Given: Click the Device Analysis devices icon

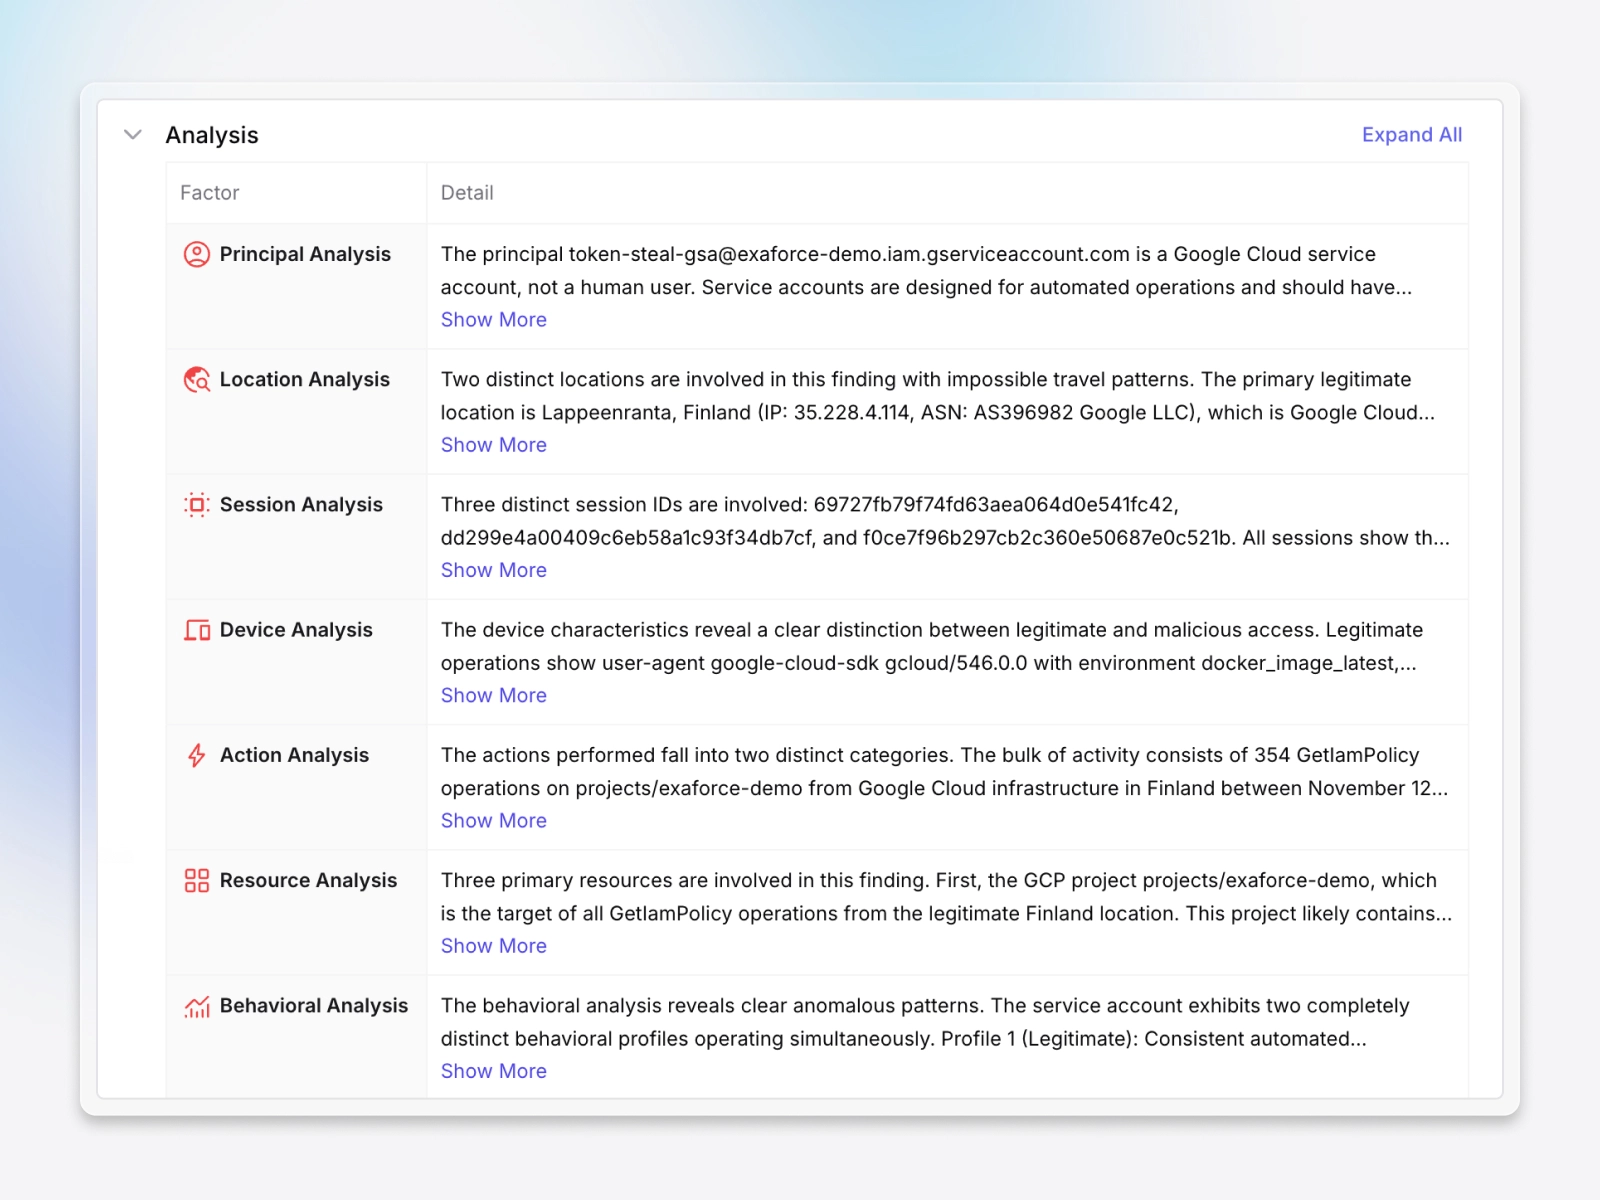Looking at the screenshot, I should [x=197, y=630].
